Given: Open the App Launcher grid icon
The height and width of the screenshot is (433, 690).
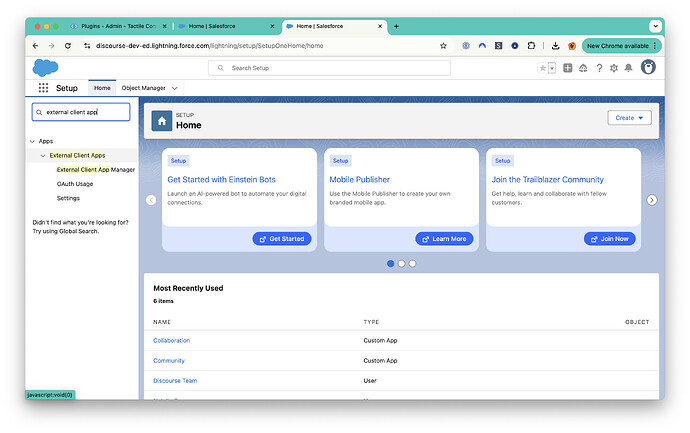Looking at the screenshot, I should [43, 88].
